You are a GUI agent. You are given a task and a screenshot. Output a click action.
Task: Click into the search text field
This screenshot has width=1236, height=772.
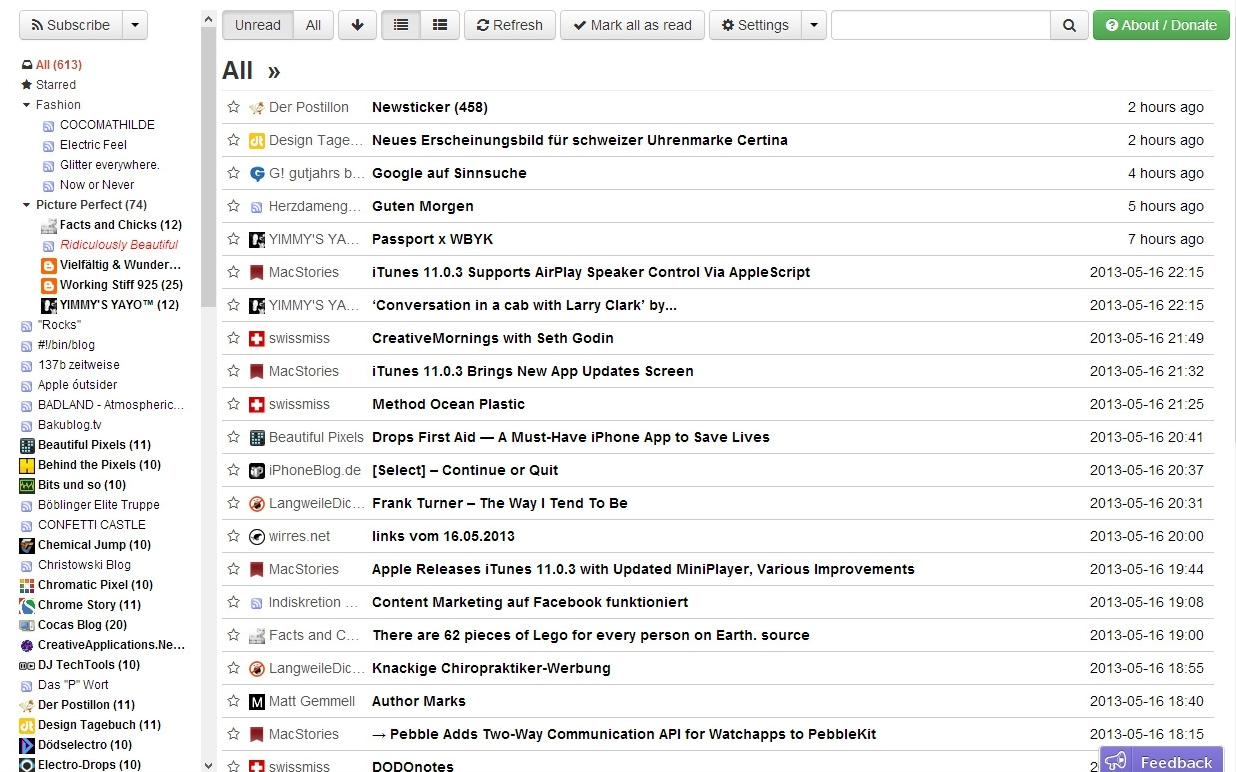[x=940, y=25]
